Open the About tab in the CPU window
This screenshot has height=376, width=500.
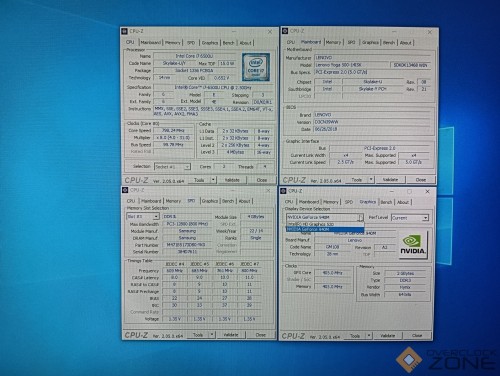coord(246,43)
